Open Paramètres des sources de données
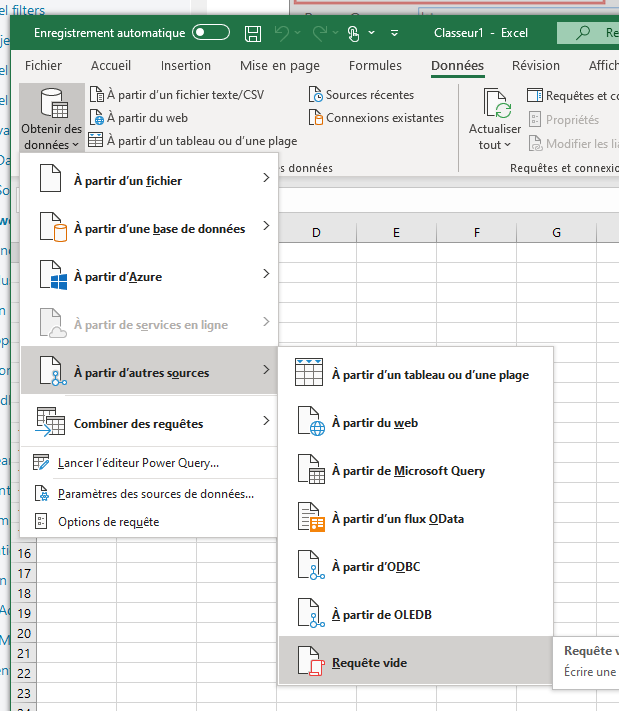 (155, 493)
